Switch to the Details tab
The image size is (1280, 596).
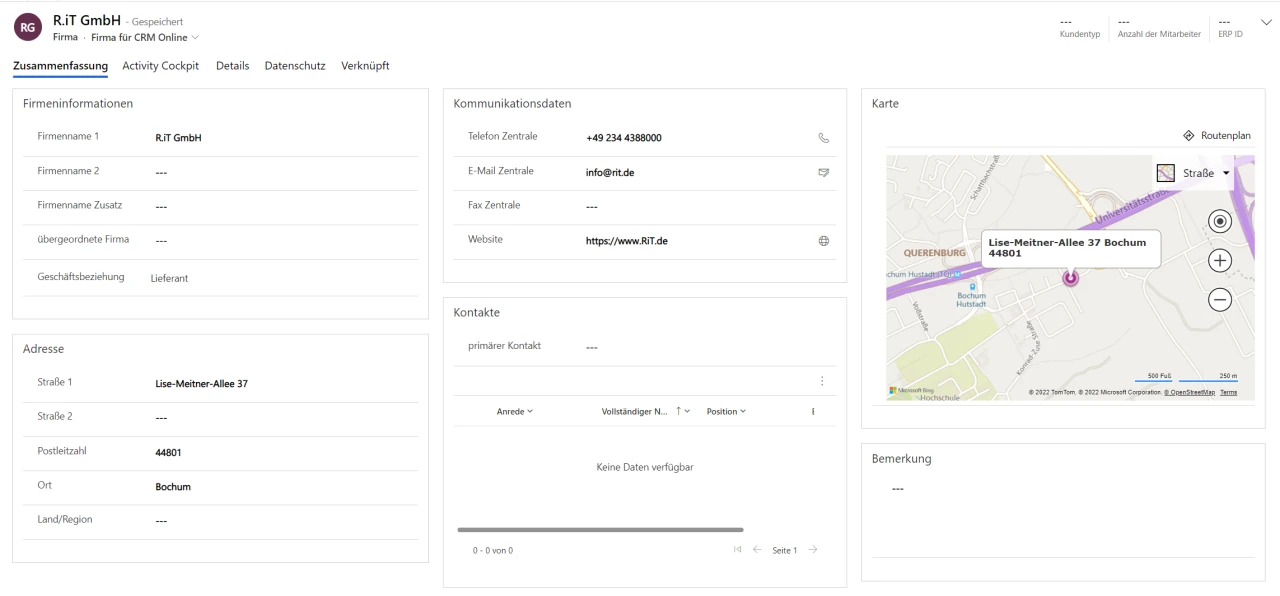(232, 65)
